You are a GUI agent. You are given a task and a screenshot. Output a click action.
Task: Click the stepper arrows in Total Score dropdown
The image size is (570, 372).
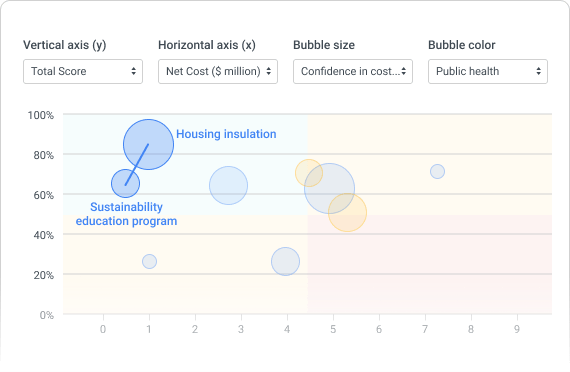(134, 71)
